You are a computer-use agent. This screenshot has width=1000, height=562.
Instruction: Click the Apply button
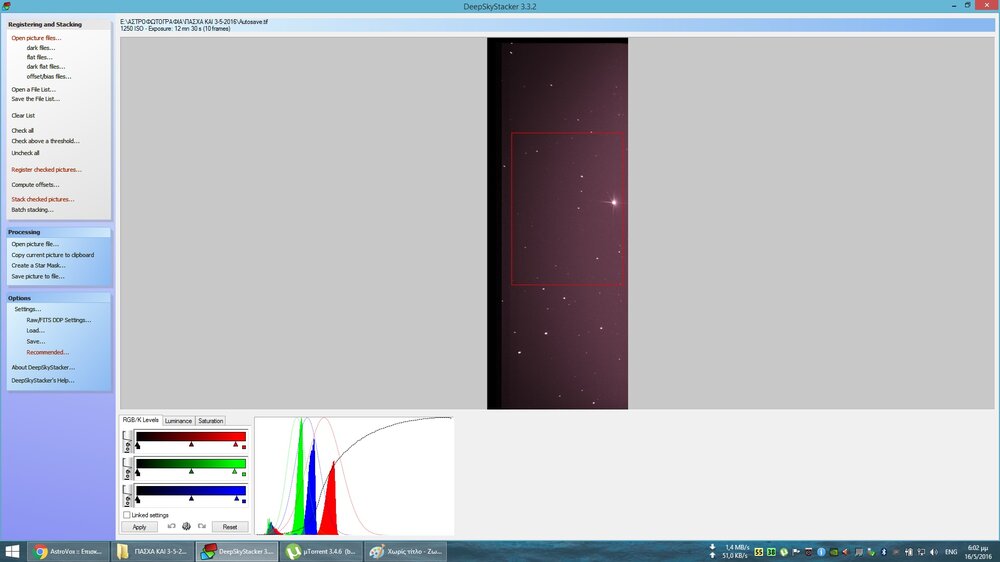click(x=139, y=527)
